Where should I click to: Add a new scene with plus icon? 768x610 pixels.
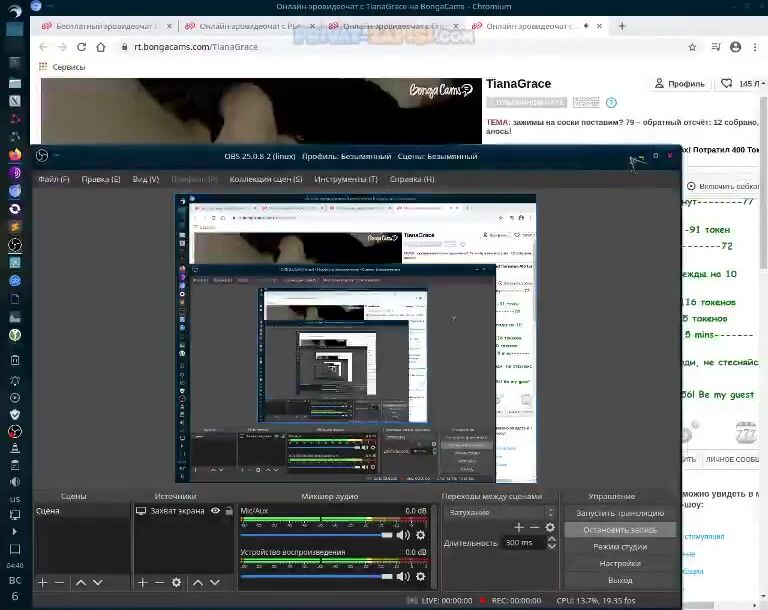(42, 582)
